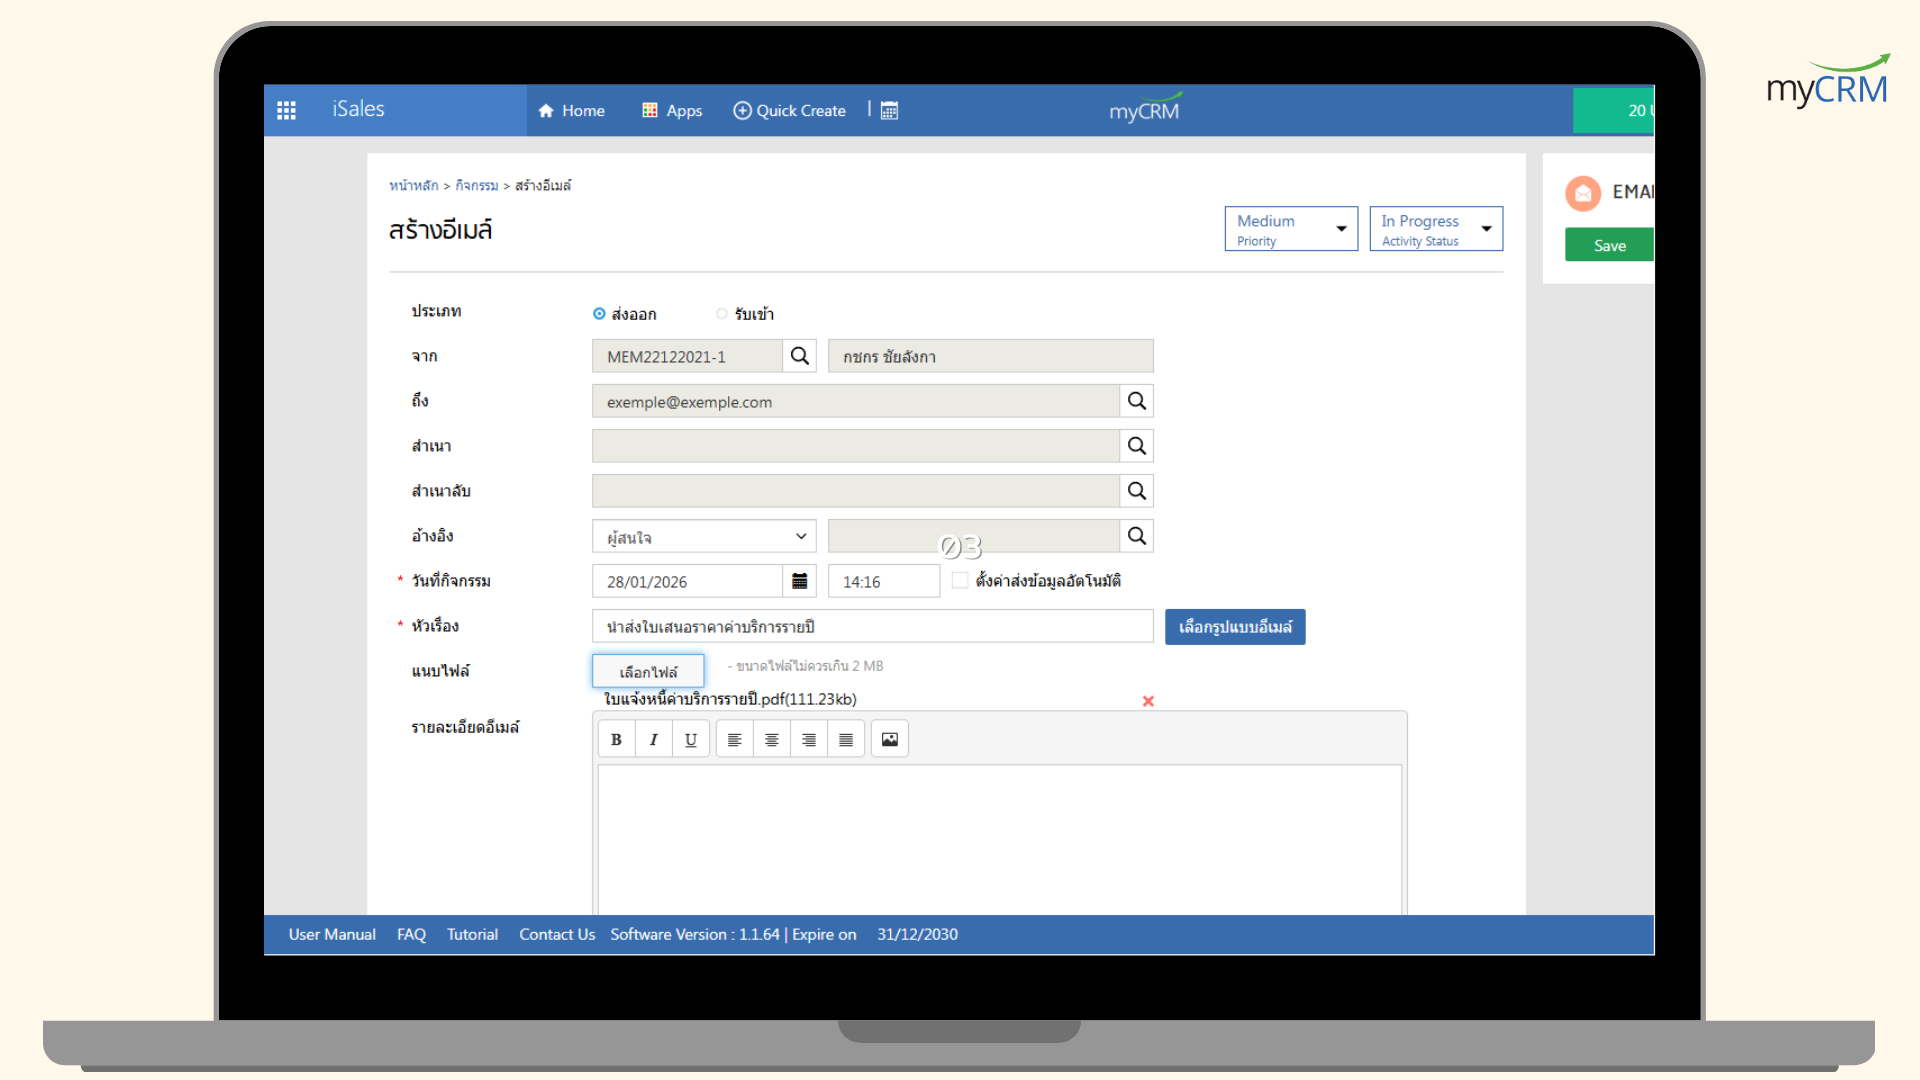Click search icon next to MEM22122021-1 field
1920x1080 pixels.
pos(799,356)
